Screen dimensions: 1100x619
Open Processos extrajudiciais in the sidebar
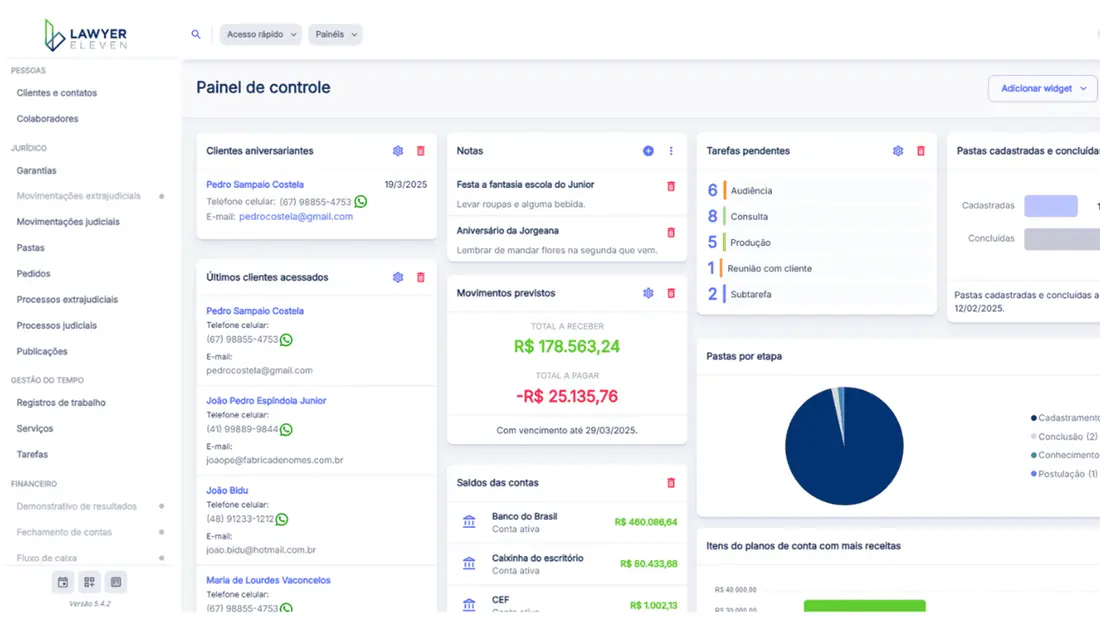point(67,300)
